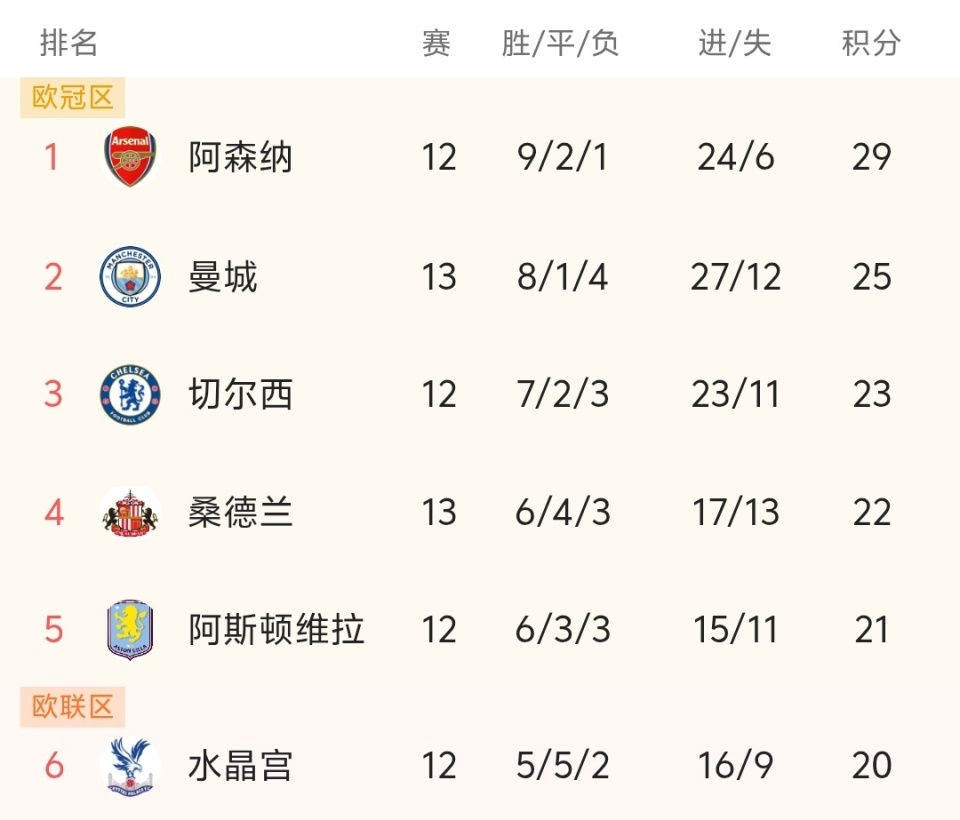The width and height of the screenshot is (960, 820).
Task: Click the 赛 matches-played column header
Action: pyautogui.click(x=437, y=43)
